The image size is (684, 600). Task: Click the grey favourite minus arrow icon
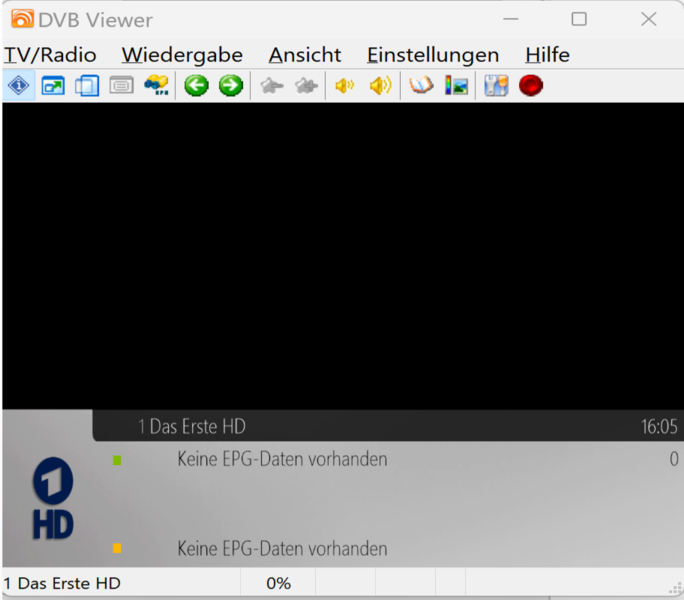coord(272,86)
